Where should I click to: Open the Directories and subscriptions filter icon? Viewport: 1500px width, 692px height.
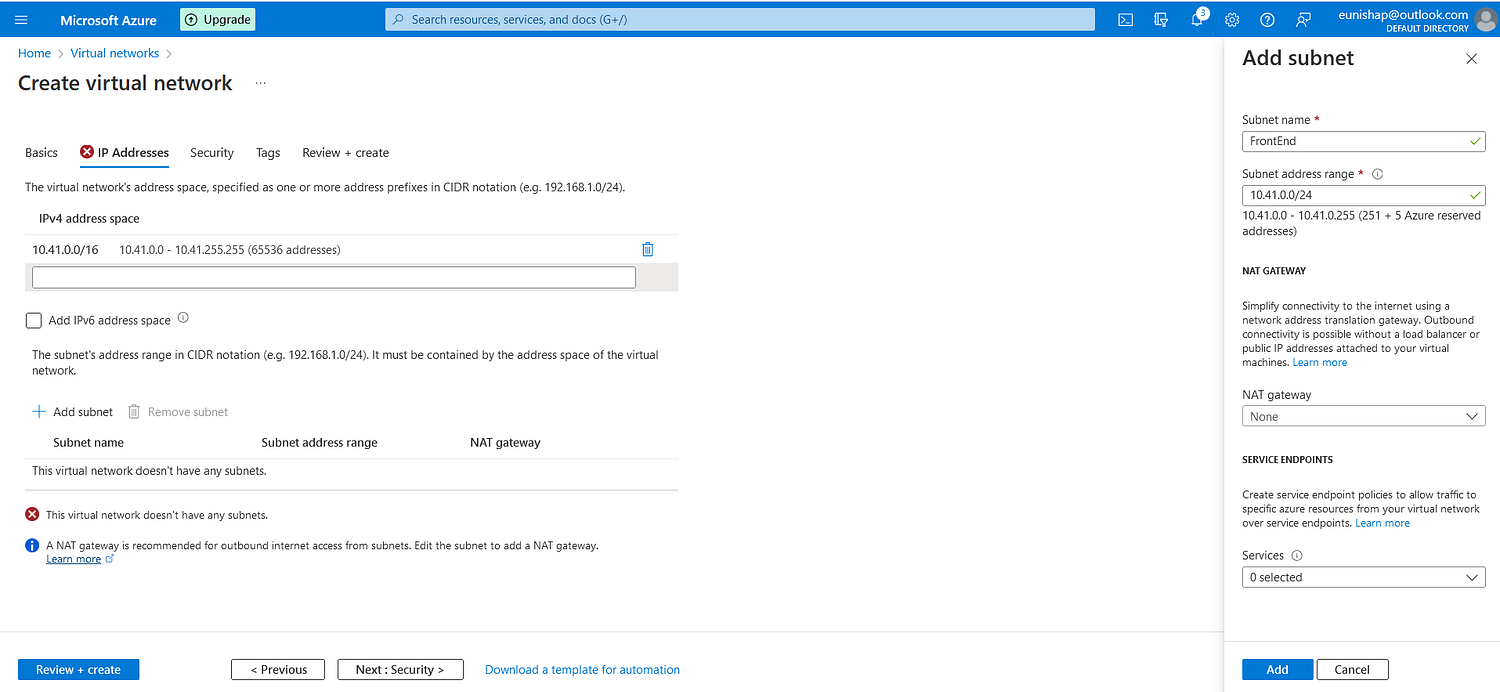pos(1161,20)
